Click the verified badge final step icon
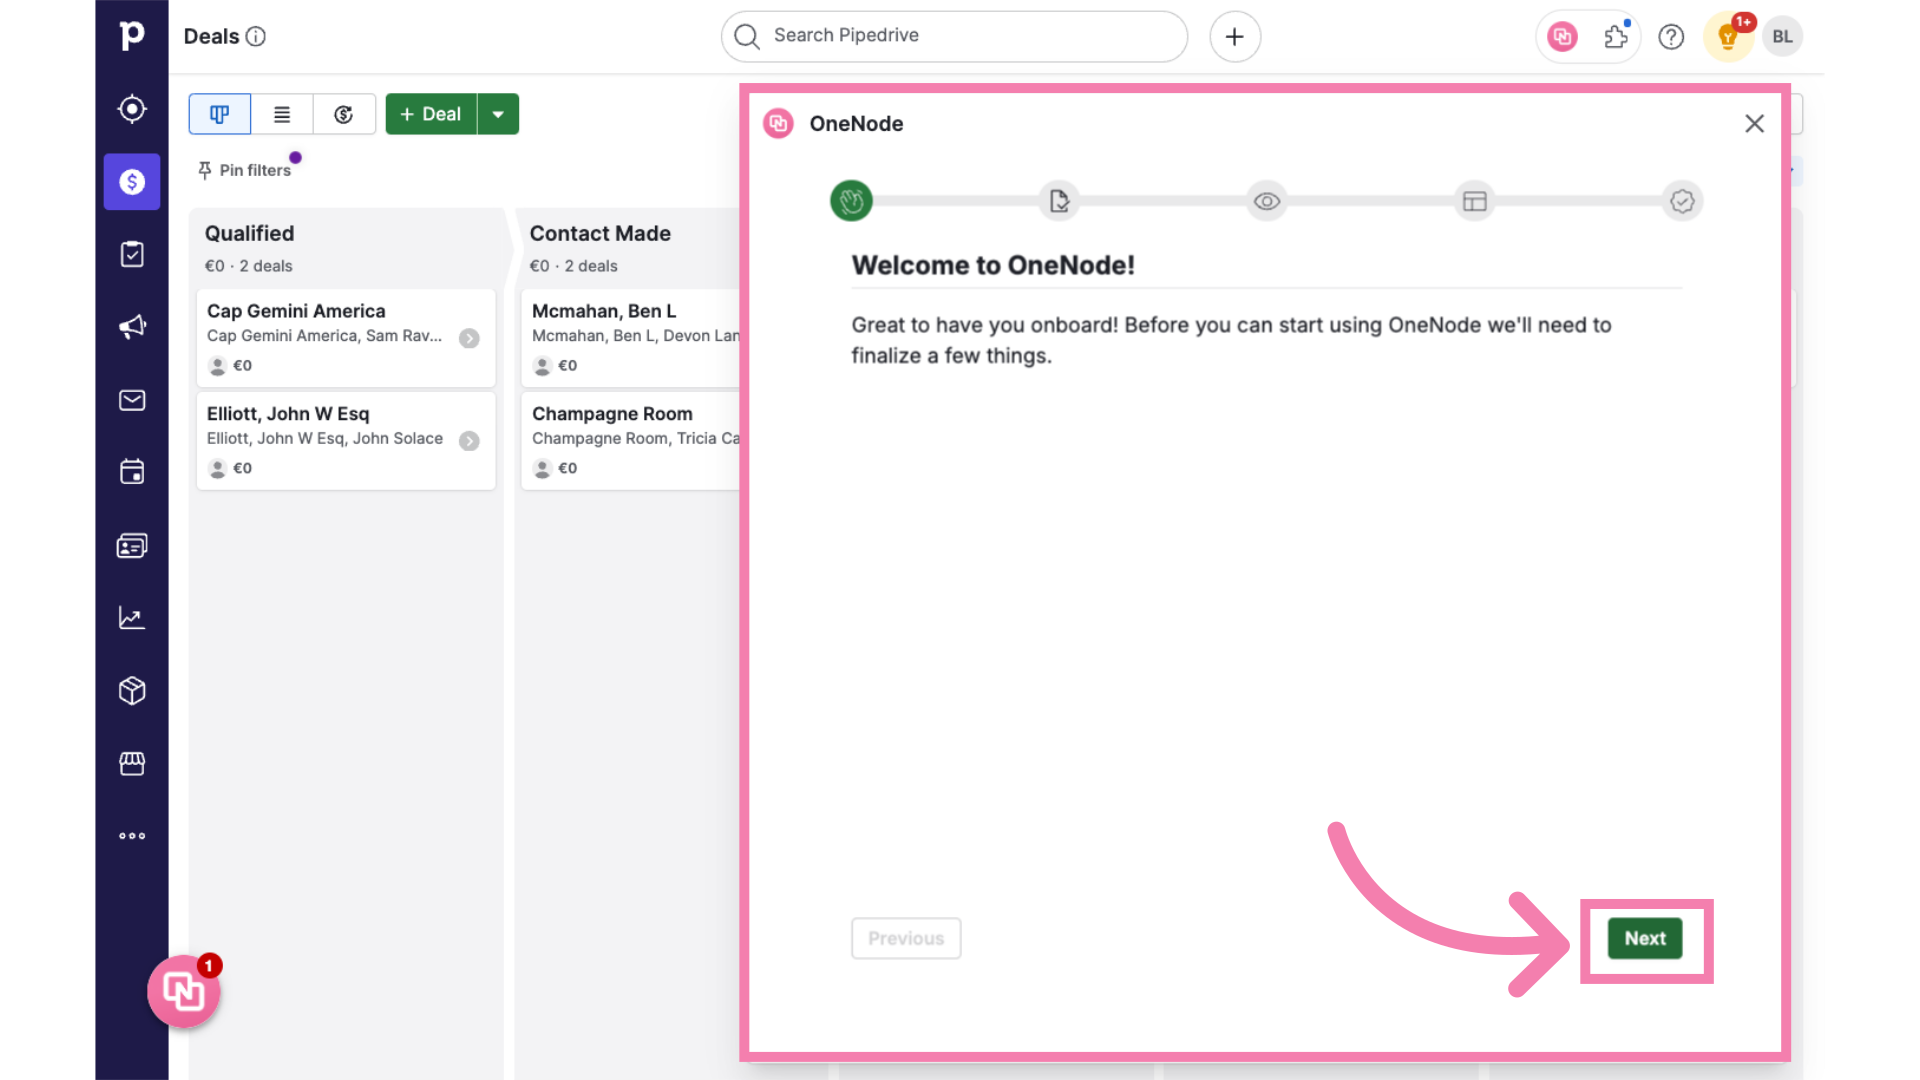Image resolution: width=1920 pixels, height=1080 pixels. click(1683, 201)
